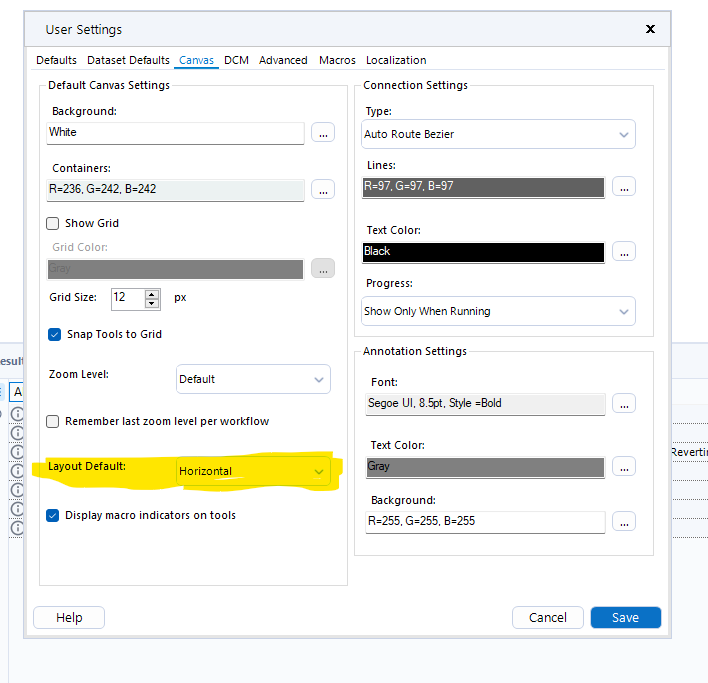Open Containers color picker ellipsis button

coord(322,189)
